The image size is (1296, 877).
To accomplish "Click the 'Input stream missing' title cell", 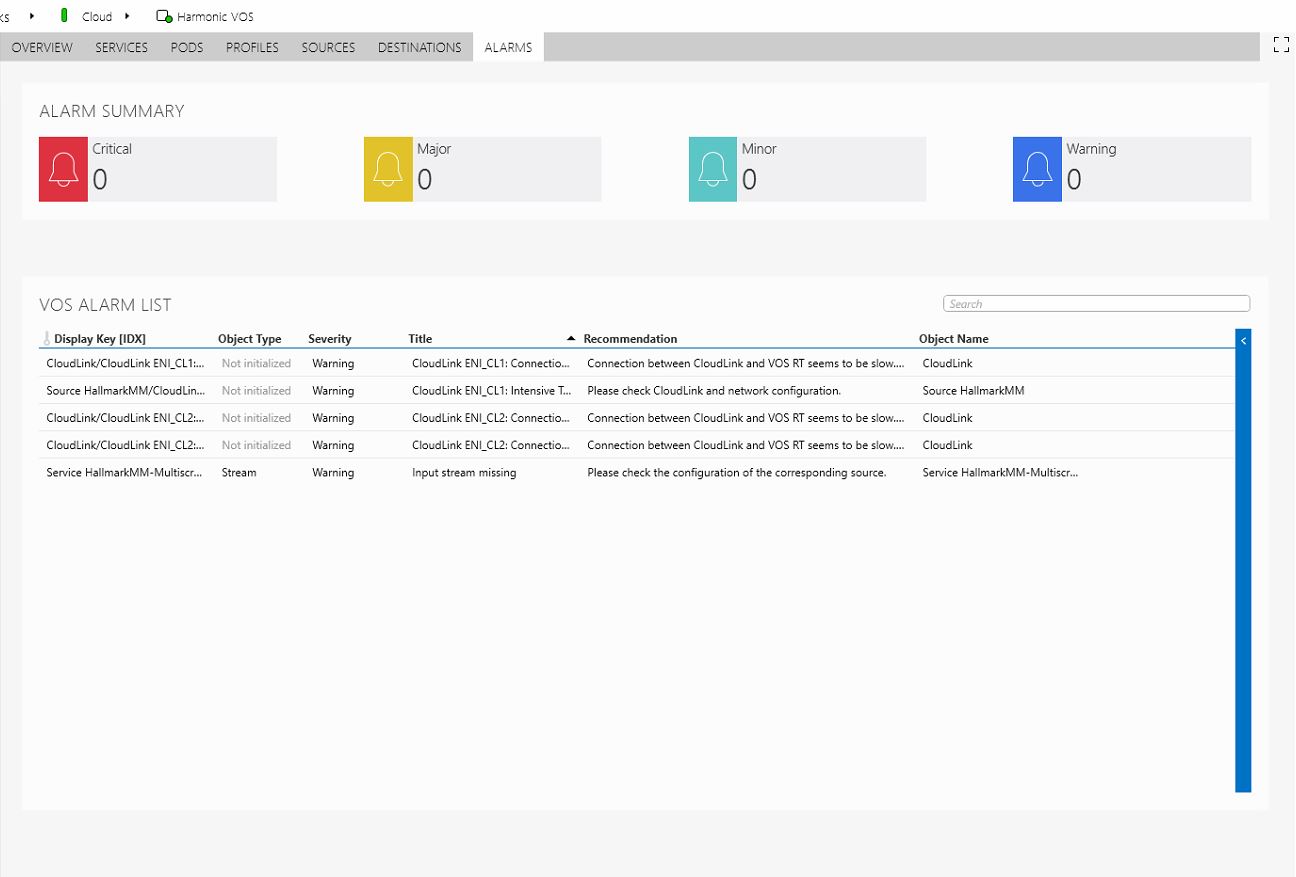I will coord(464,473).
